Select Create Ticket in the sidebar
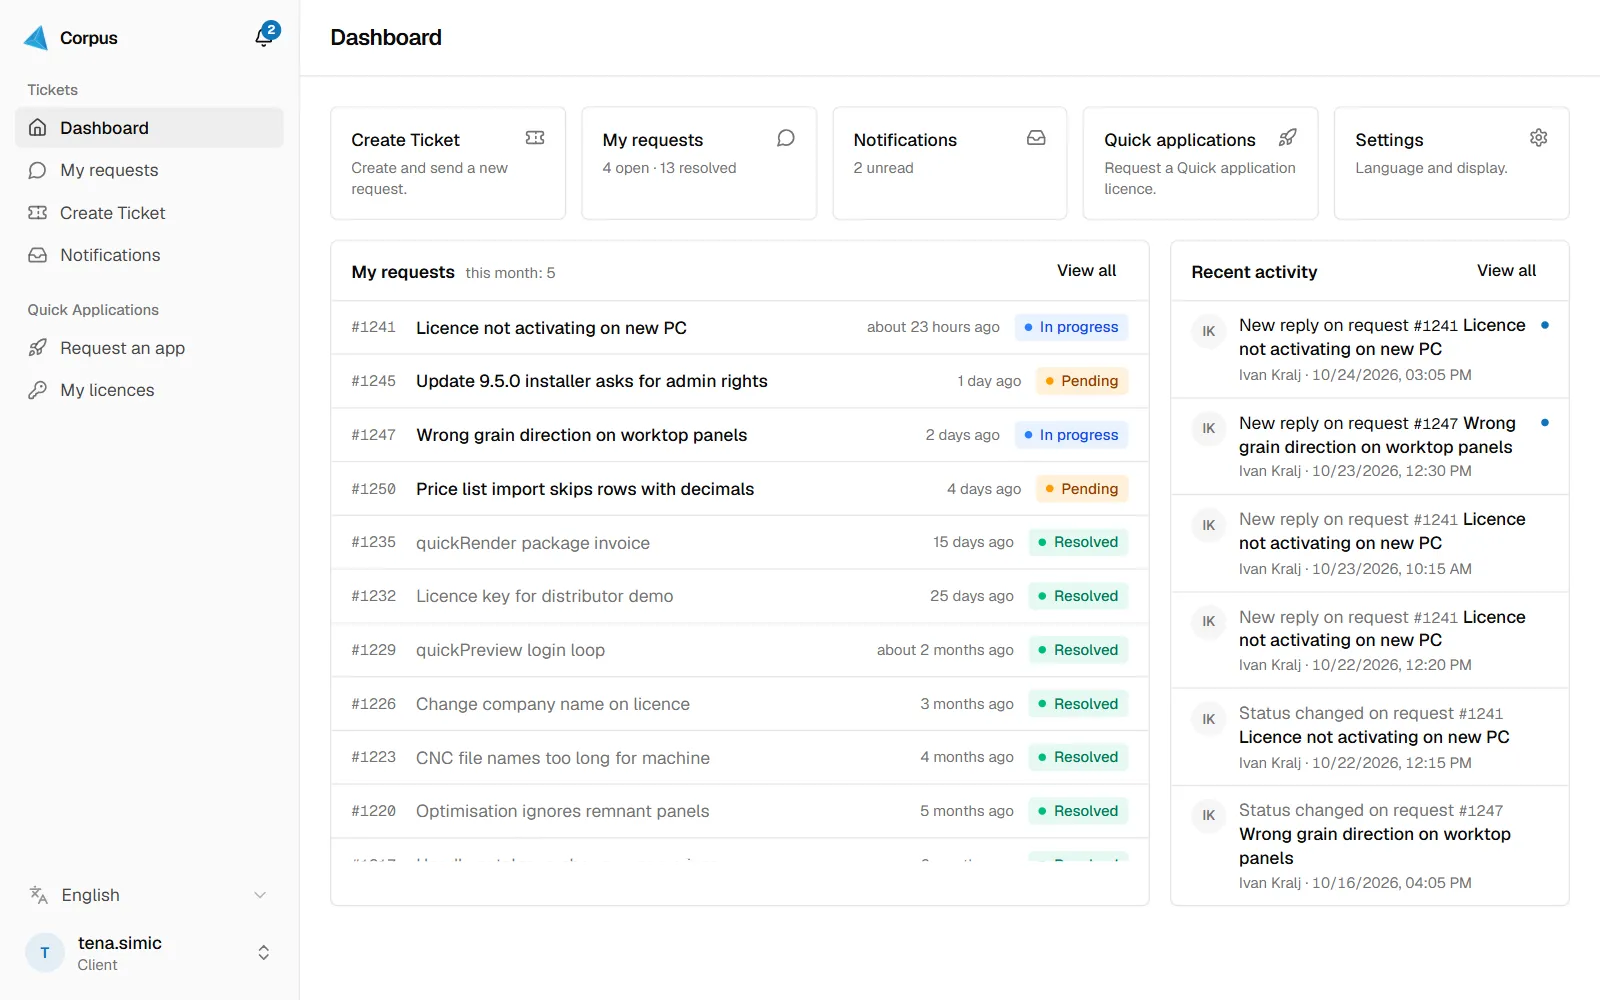The height and width of the screenshot is (1000, 1600). click(150, 213)
